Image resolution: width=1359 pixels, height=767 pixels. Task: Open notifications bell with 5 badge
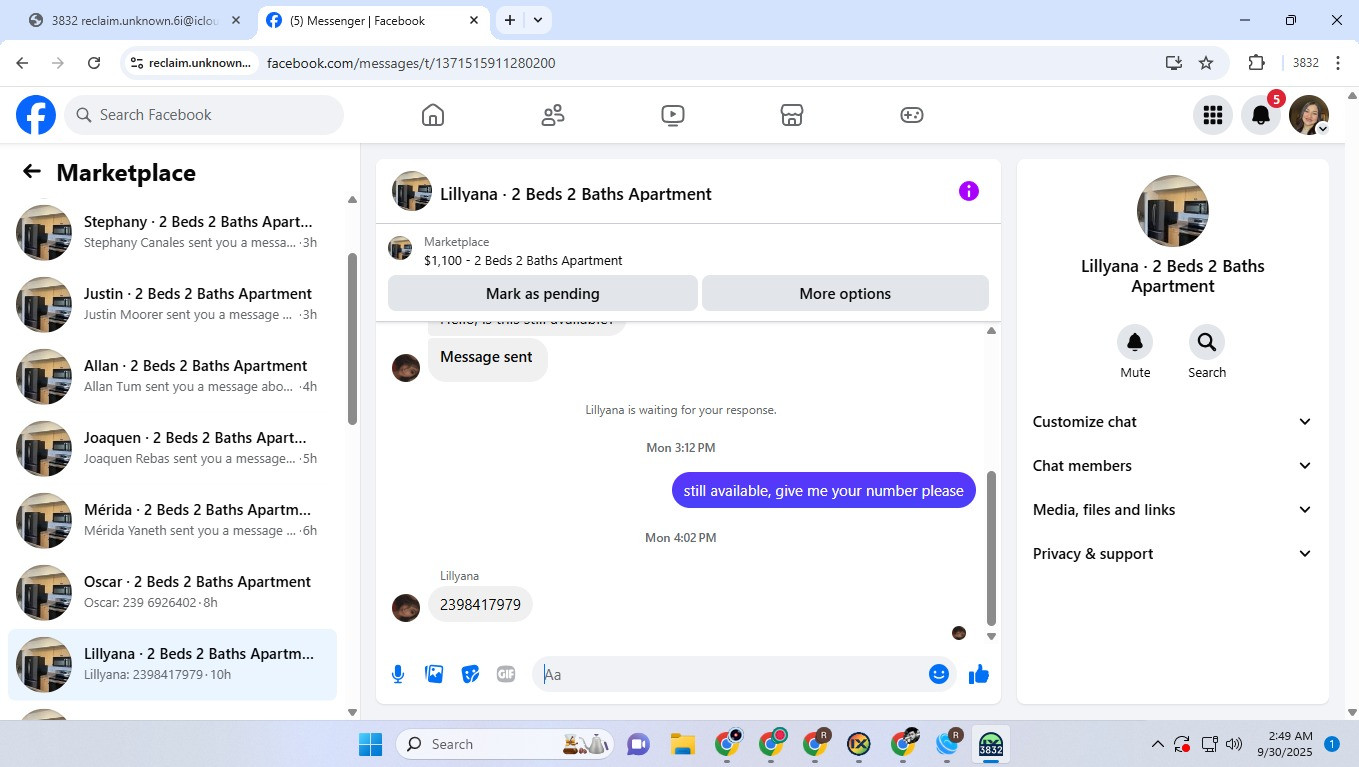[x=1261, y=115]
